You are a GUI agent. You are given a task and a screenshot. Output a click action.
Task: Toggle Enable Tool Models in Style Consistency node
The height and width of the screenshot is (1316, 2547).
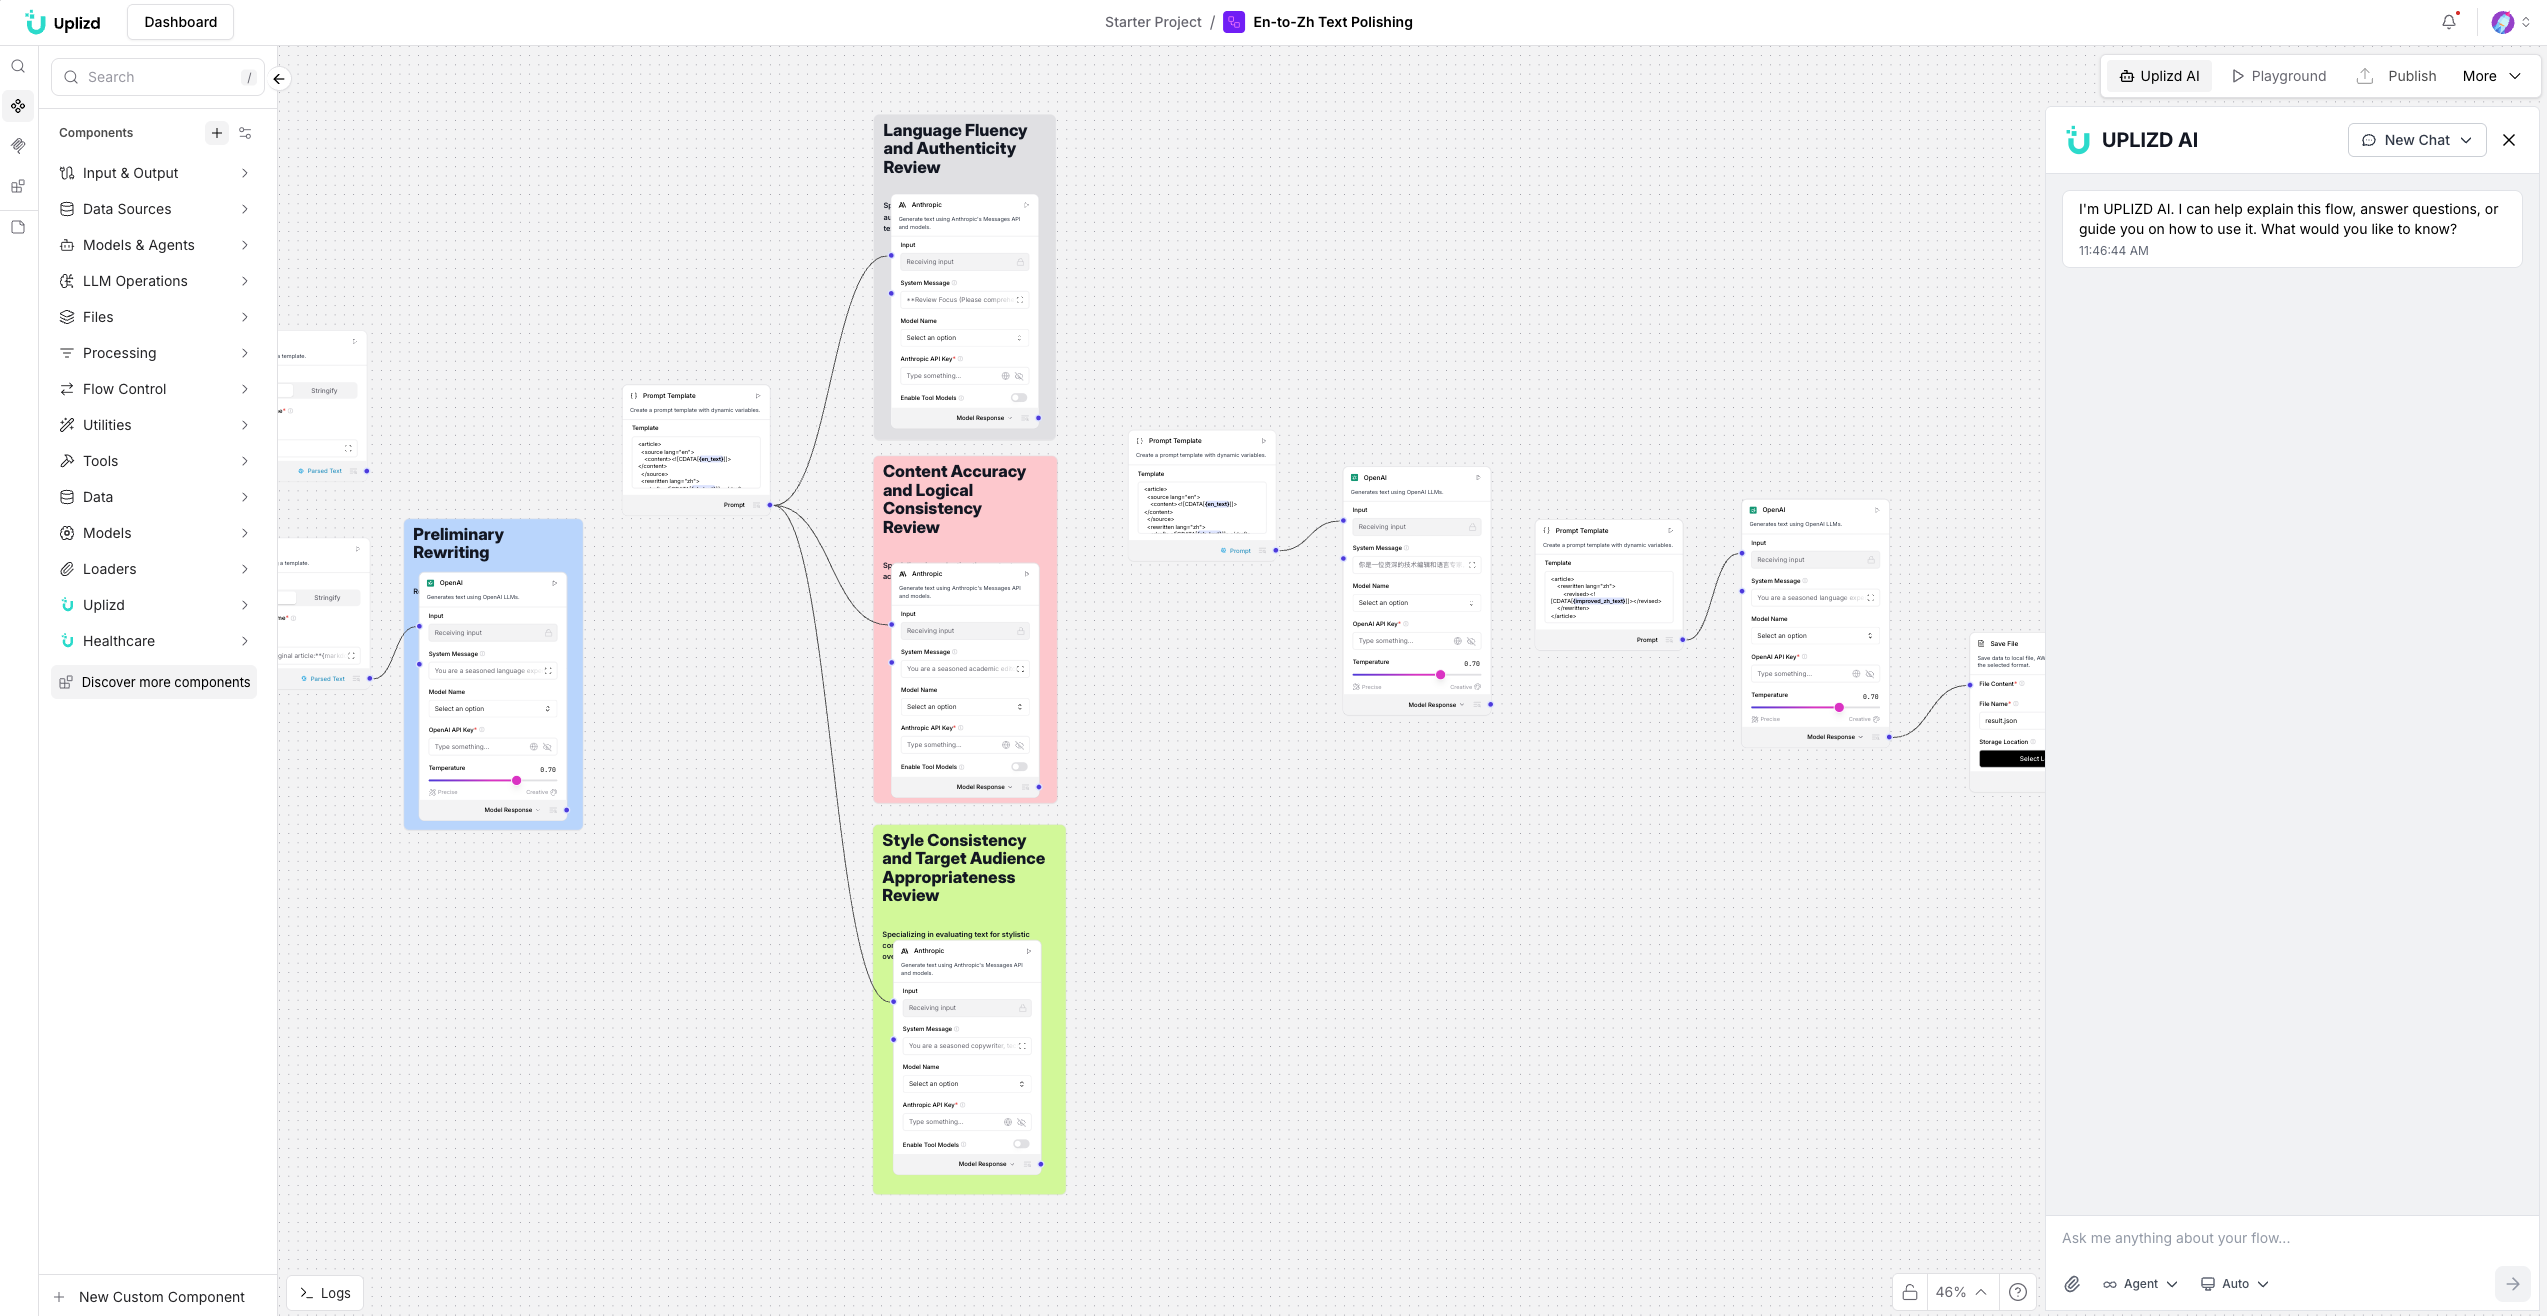pos(1021,1144)
